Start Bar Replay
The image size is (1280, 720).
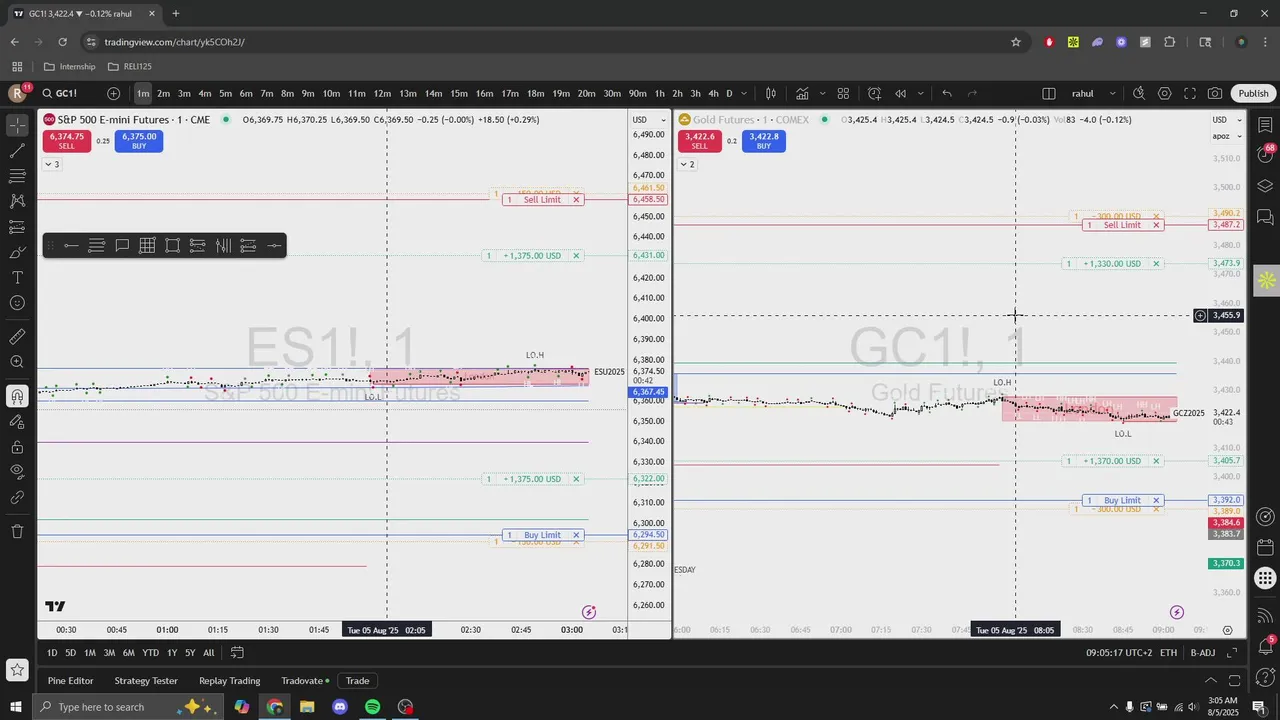coord(900,93)
